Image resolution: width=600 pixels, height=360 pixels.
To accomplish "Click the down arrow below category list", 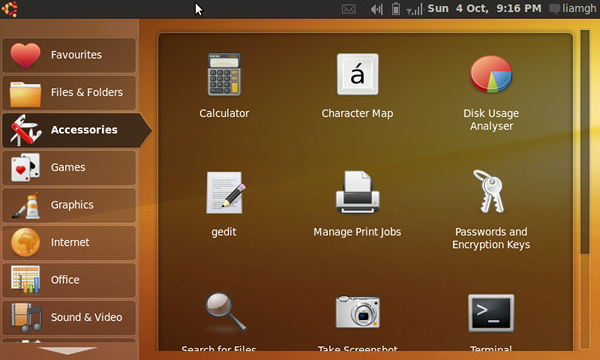I will (67, 350).
